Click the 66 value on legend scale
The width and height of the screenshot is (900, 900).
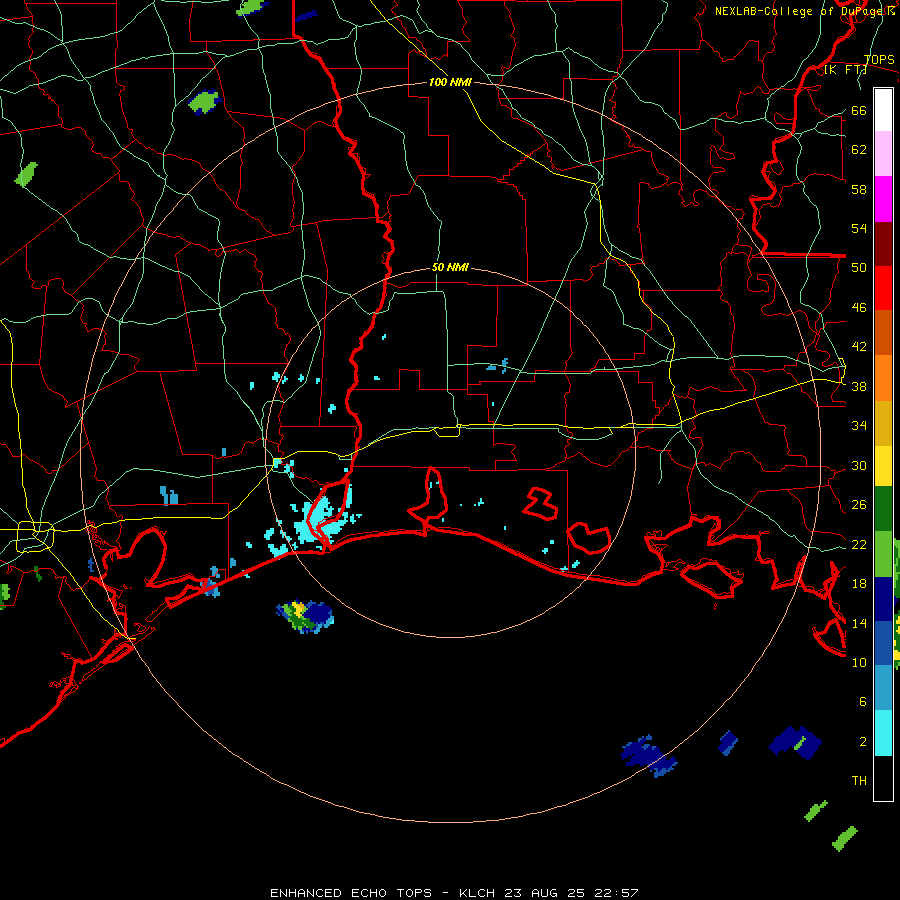click(859, 110)
